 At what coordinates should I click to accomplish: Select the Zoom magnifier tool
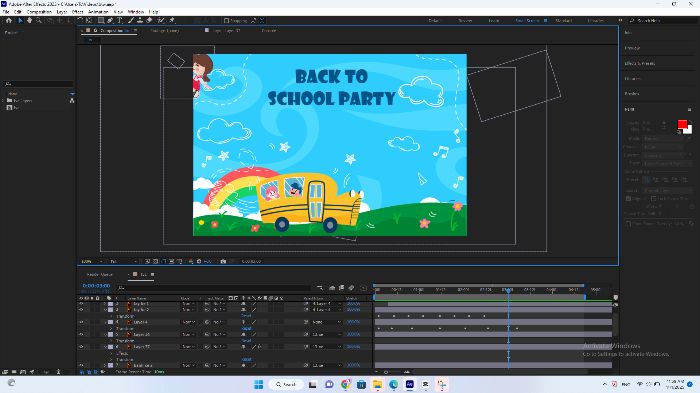click(x=39, y=21)
